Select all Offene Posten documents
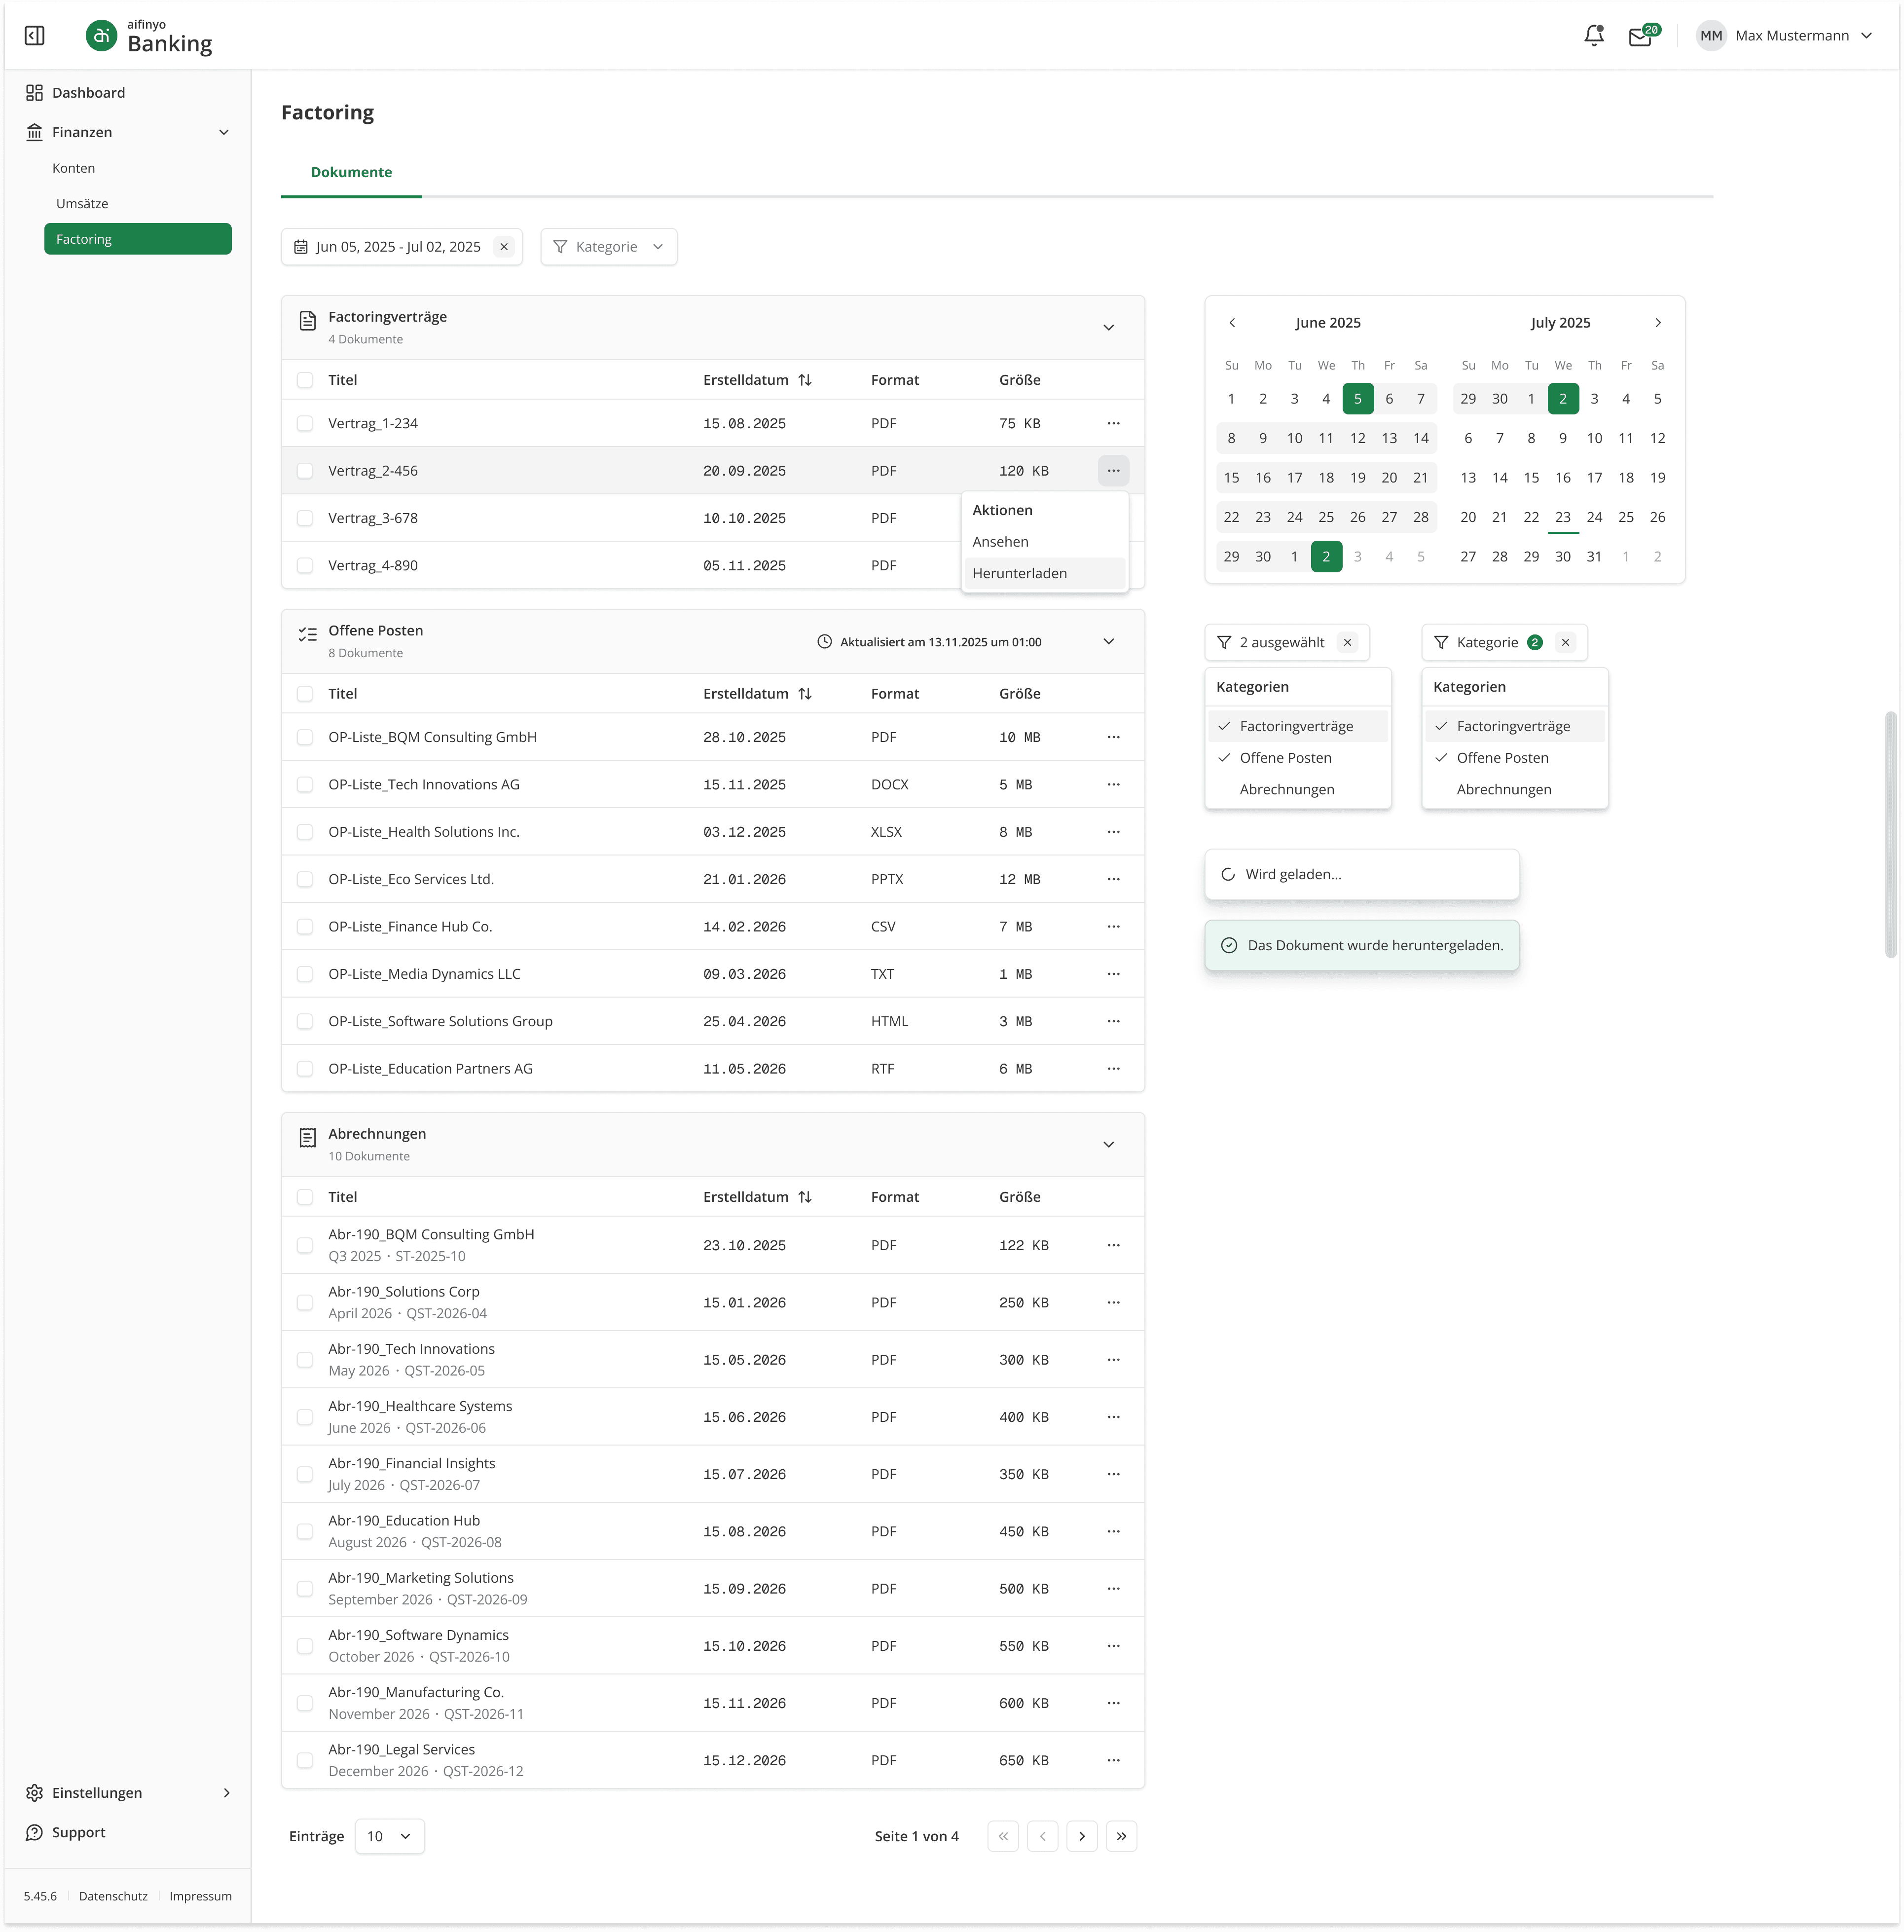 pos(305,694)
